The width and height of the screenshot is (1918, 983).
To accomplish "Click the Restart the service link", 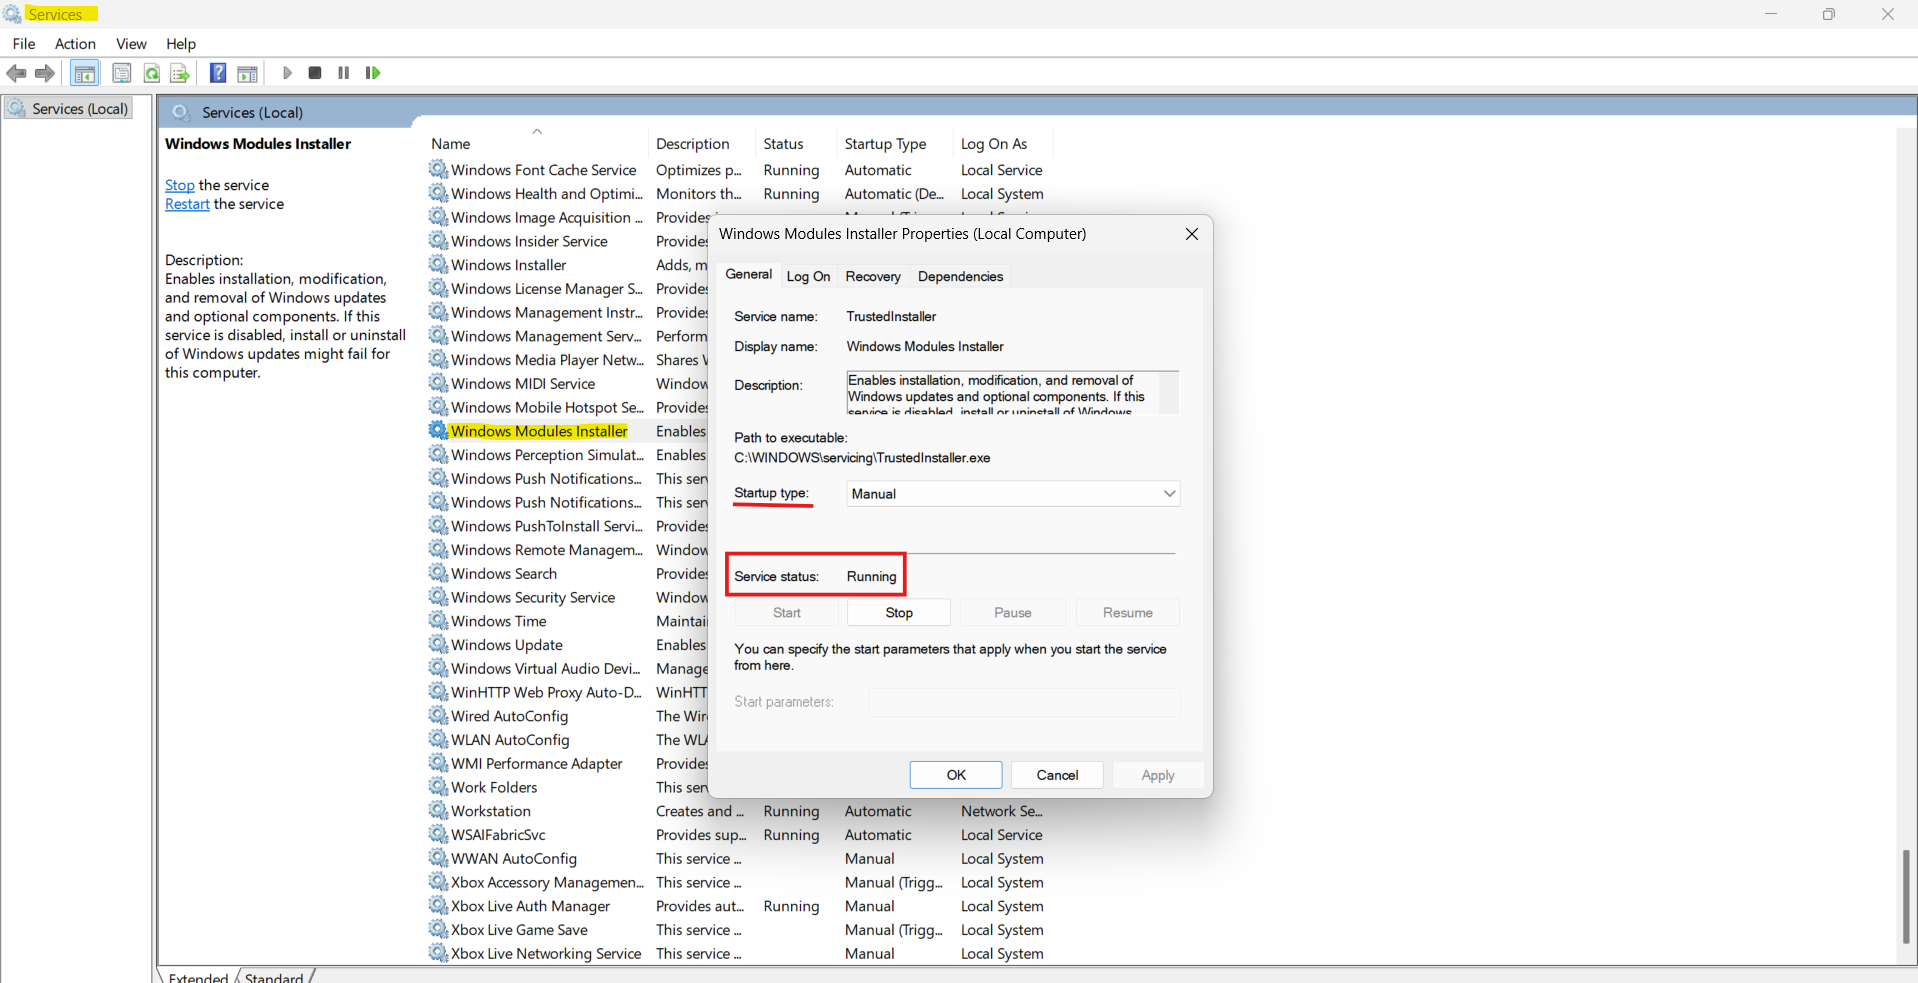I will pos(187,204).
